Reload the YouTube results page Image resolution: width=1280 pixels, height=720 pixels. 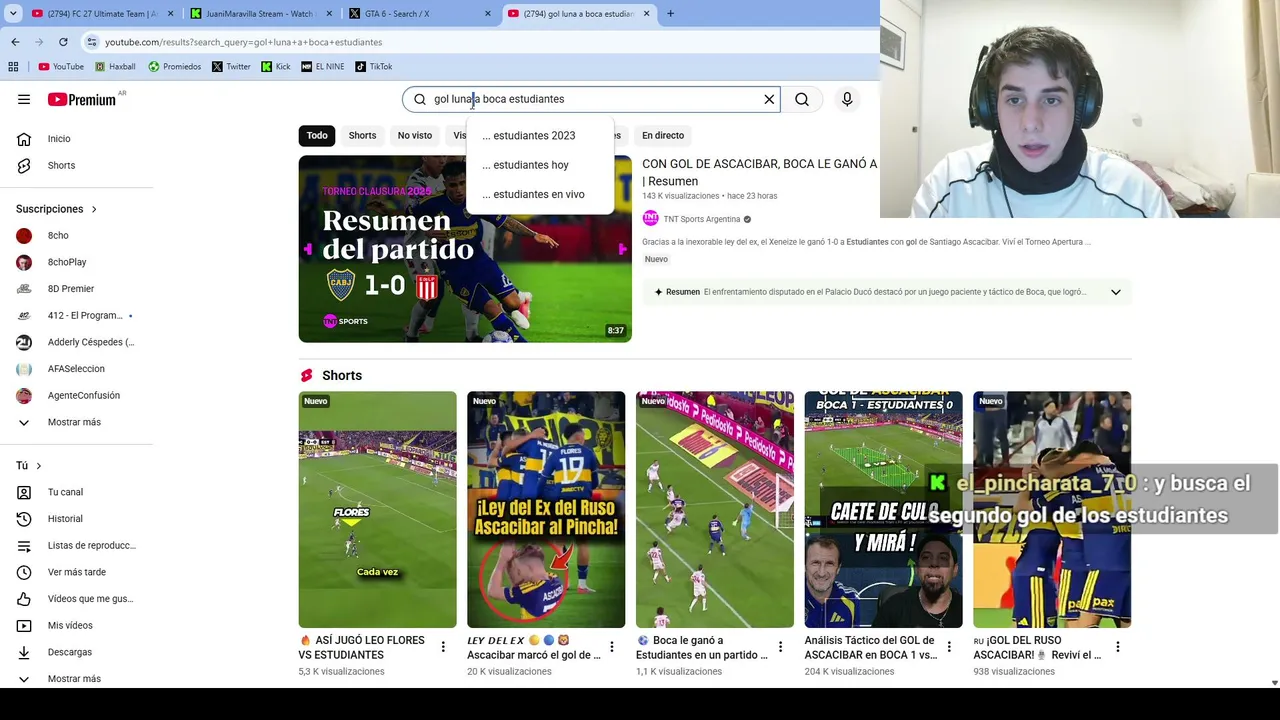point(63,42)
